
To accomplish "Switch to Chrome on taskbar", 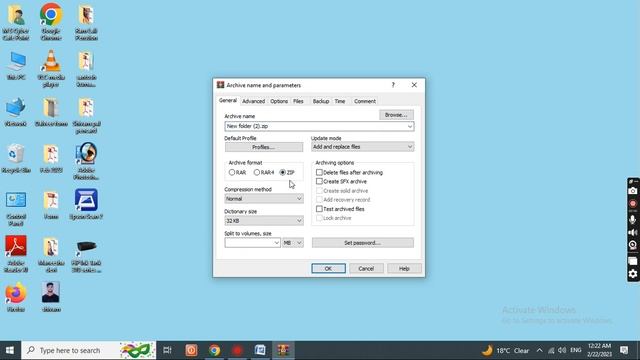I will tap(215, 350).
